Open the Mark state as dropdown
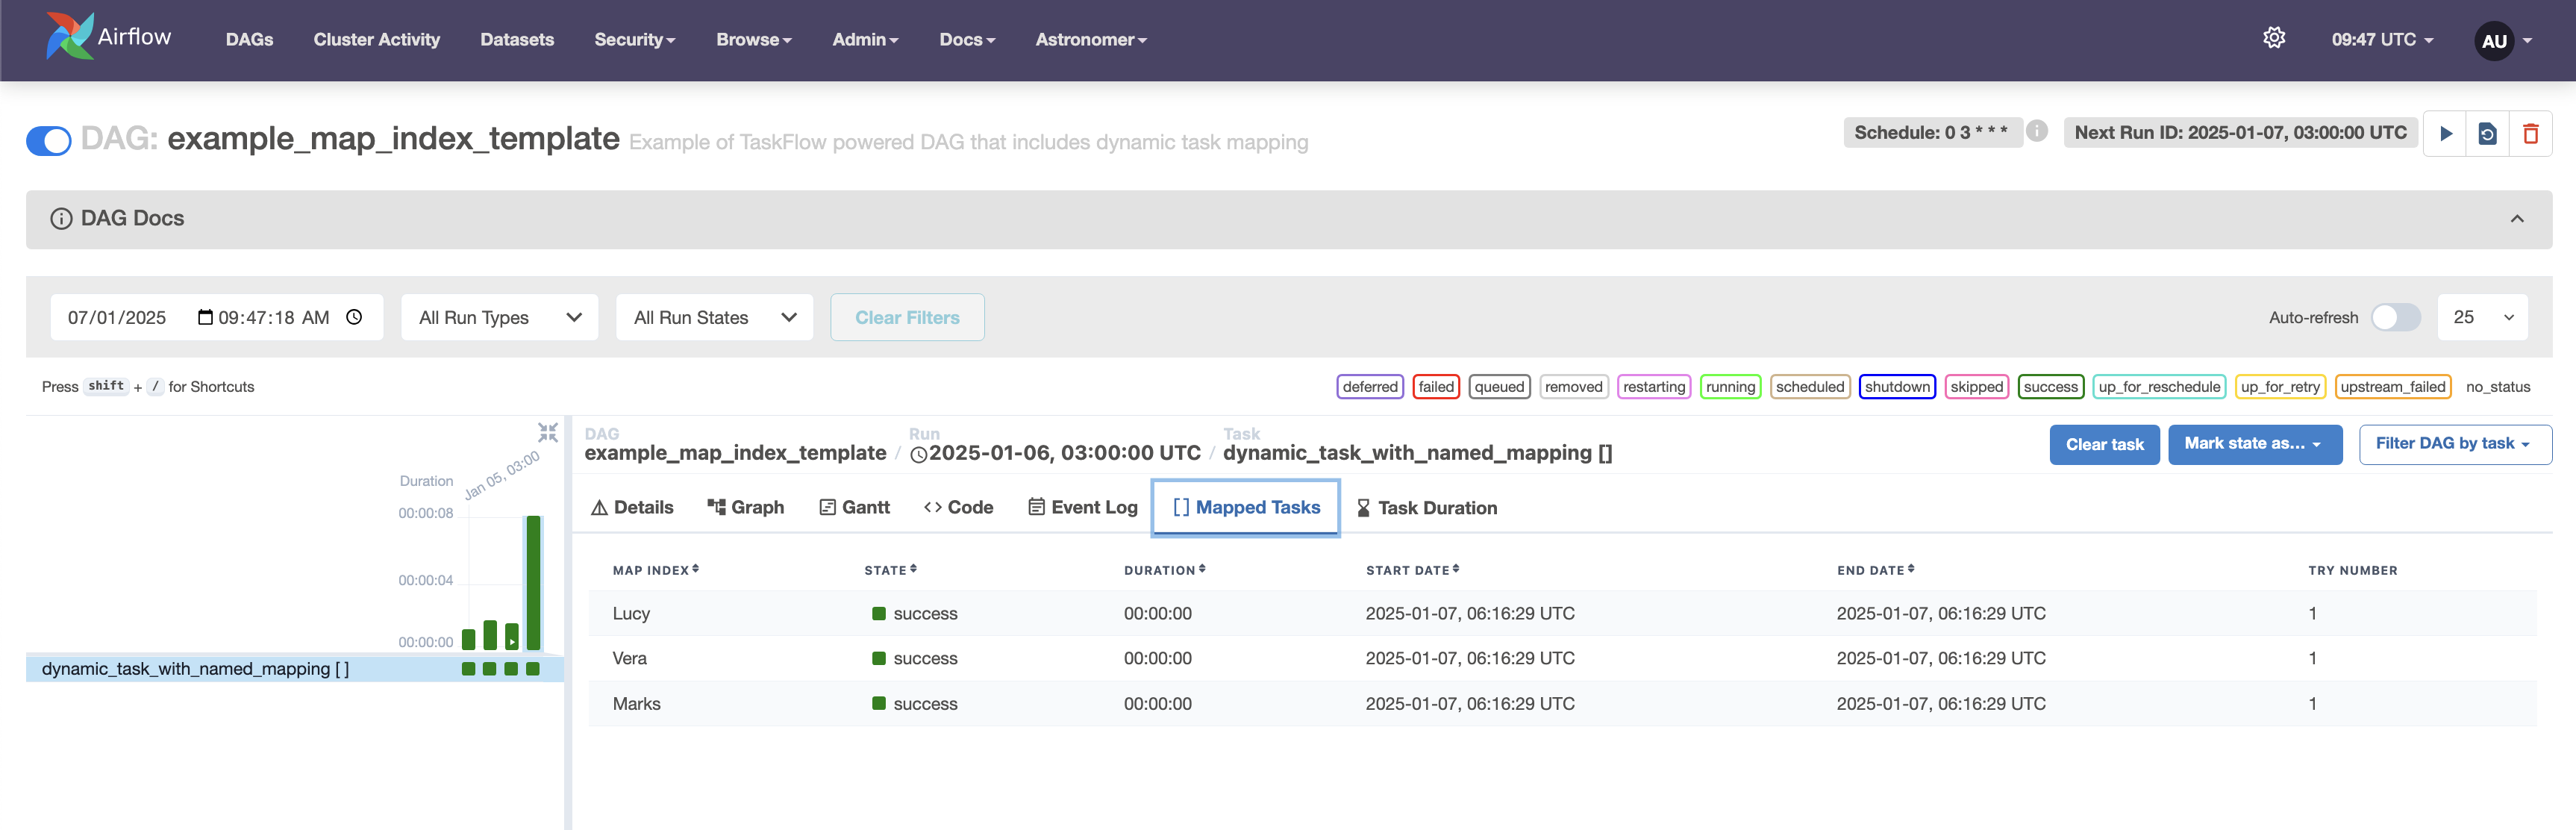The width and height of the screenshot is (2576, 830). point(2254,444)
